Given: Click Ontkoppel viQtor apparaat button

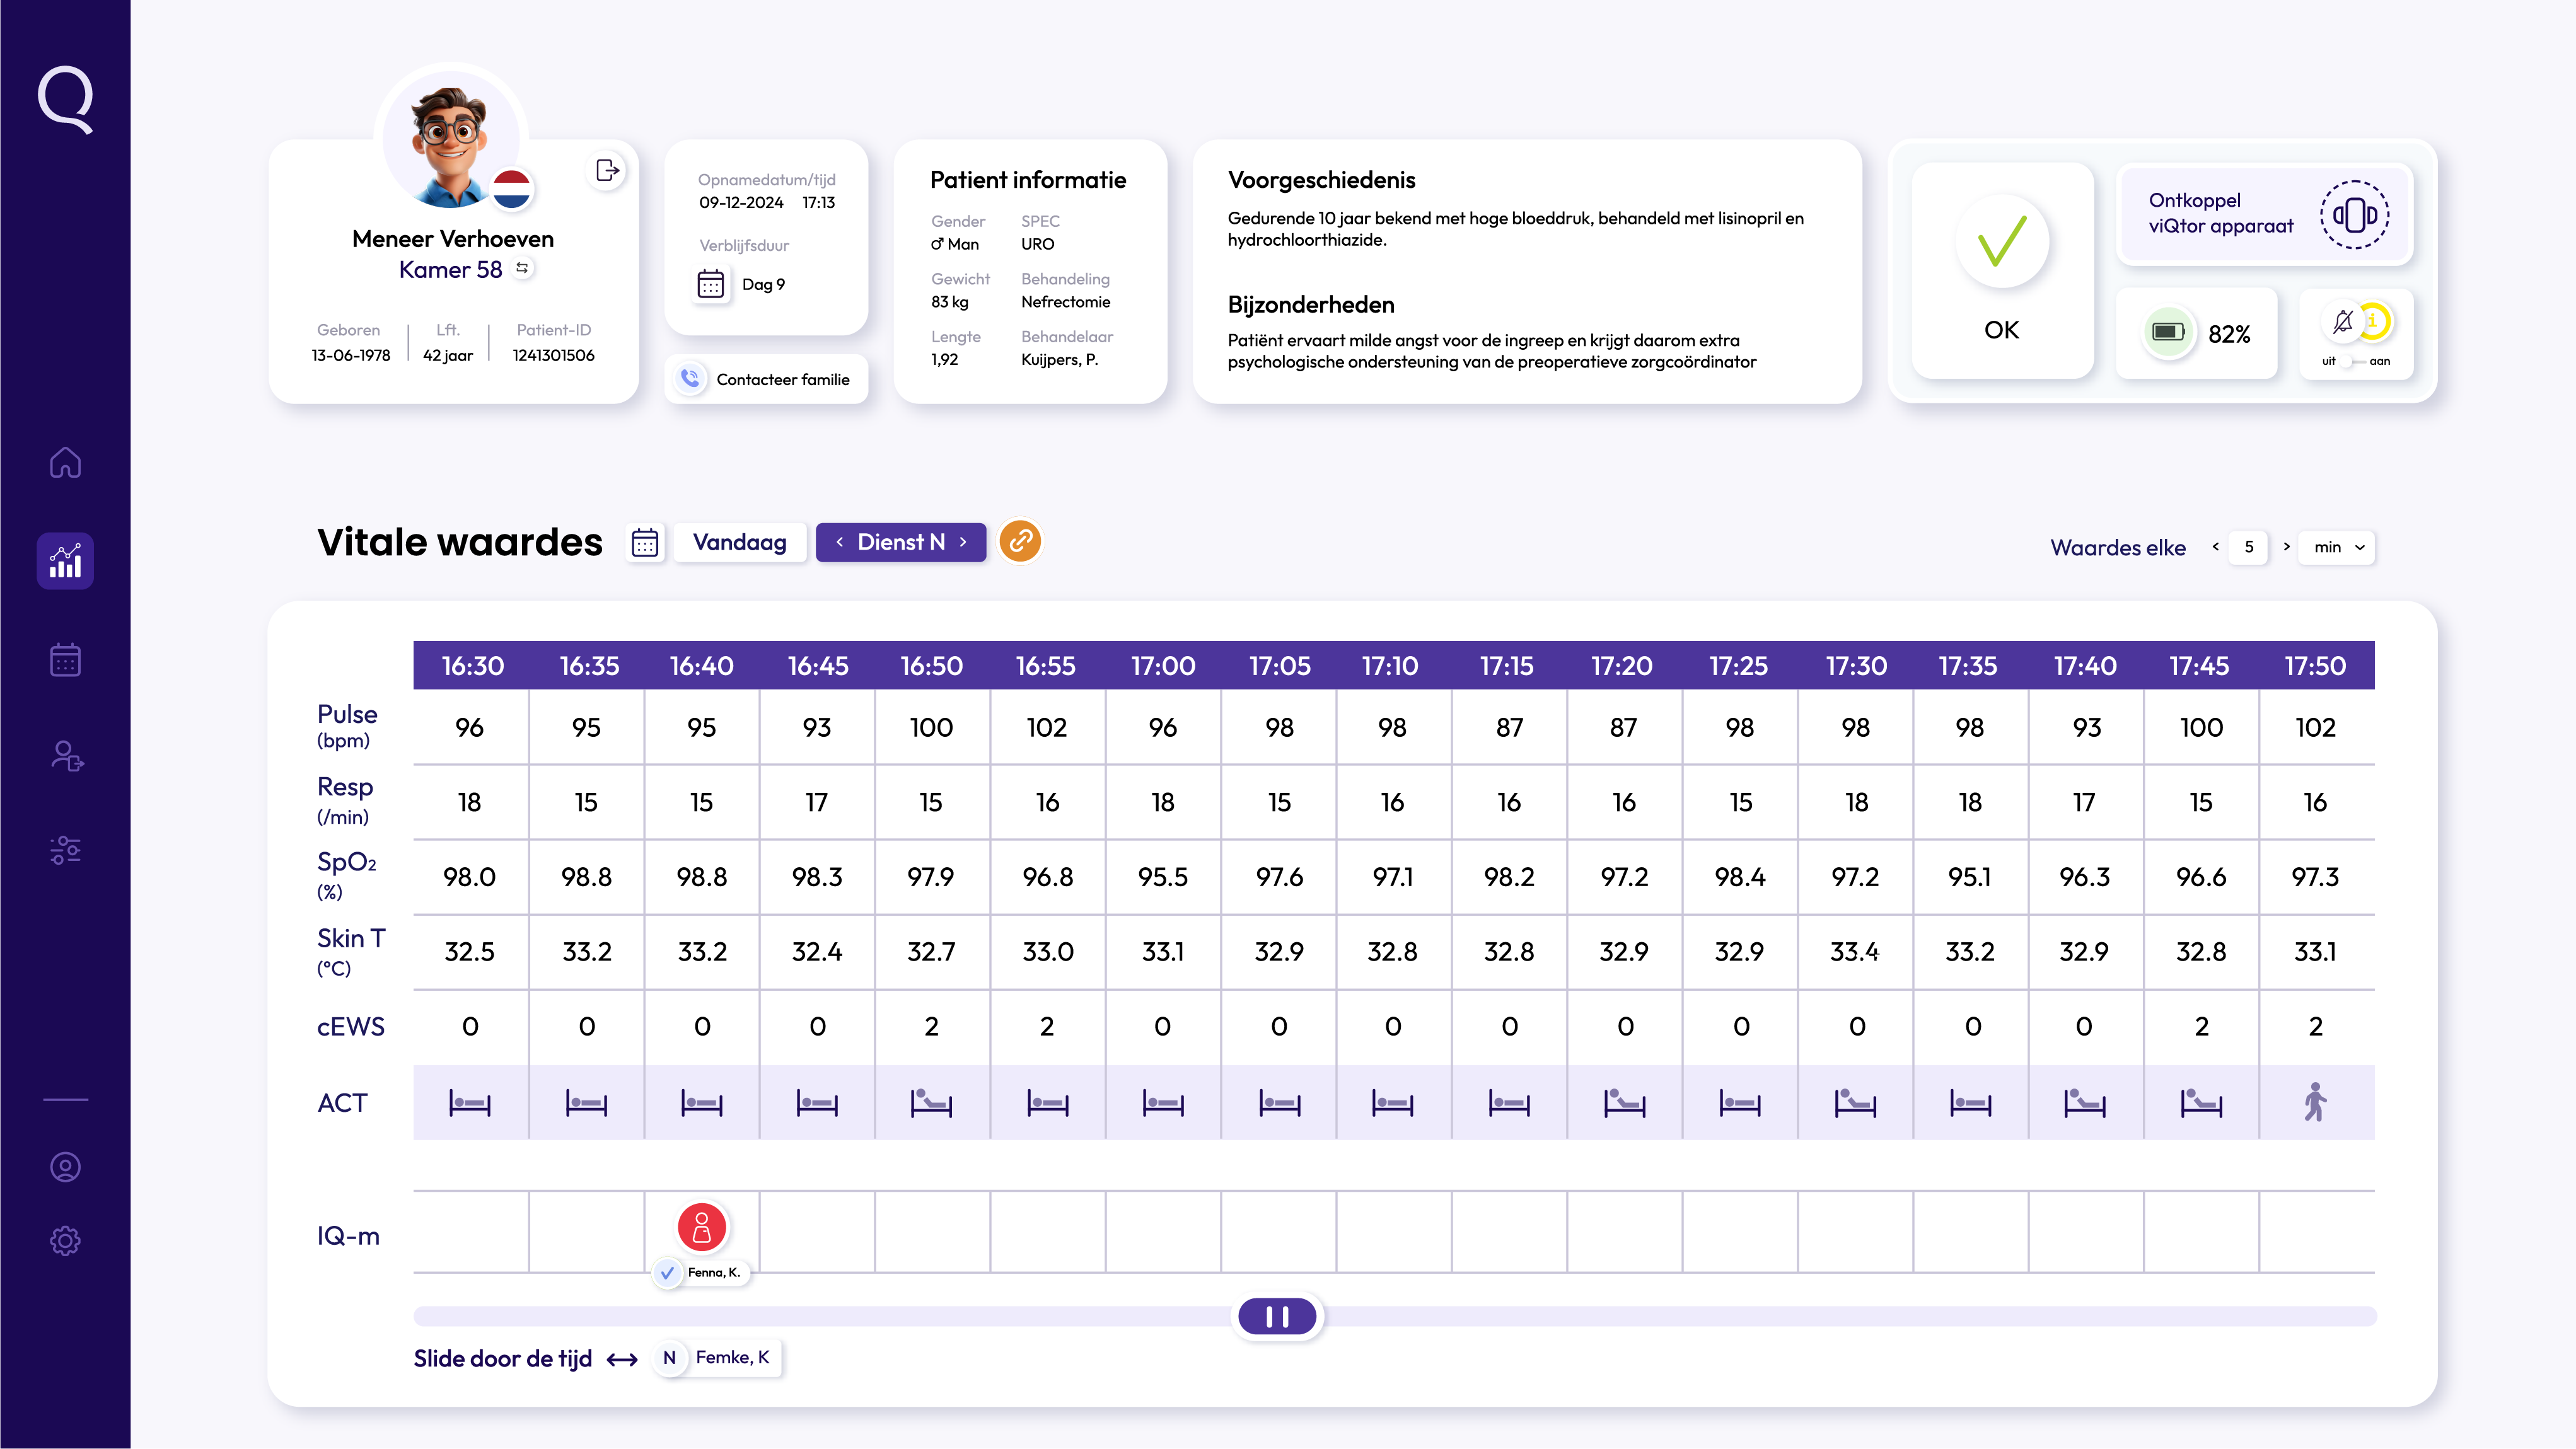Looking at the screenshot, I should (x=2264, y=214).
